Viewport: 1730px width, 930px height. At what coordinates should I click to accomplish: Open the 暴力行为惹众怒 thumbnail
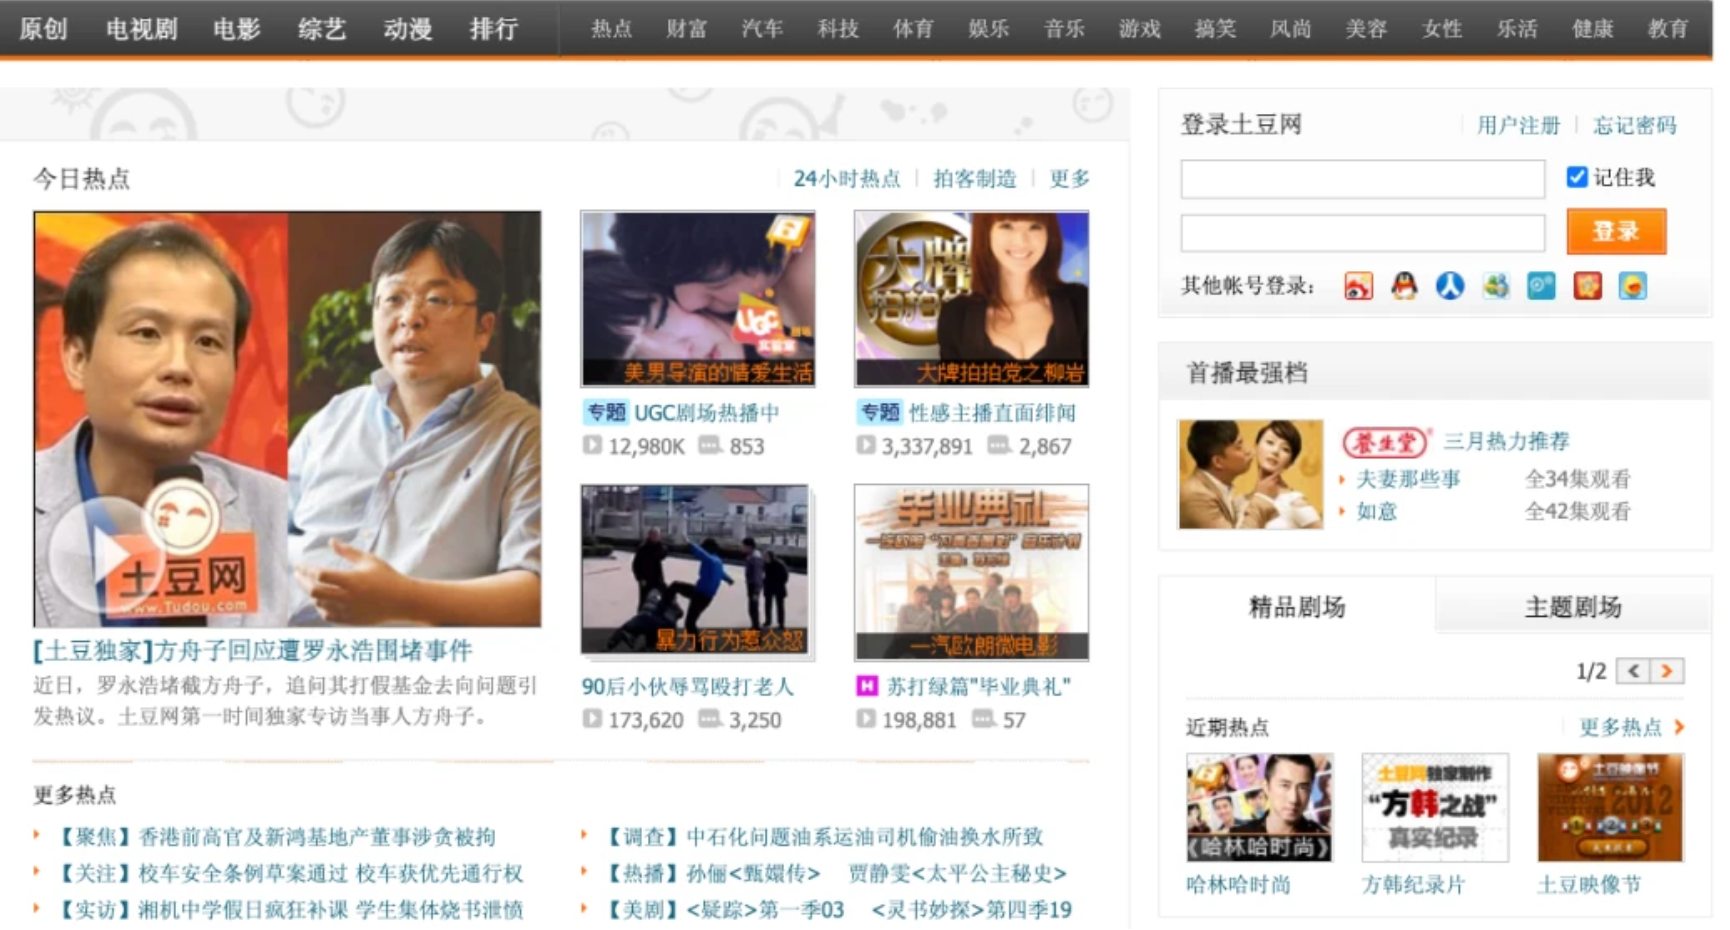(695, 571)
